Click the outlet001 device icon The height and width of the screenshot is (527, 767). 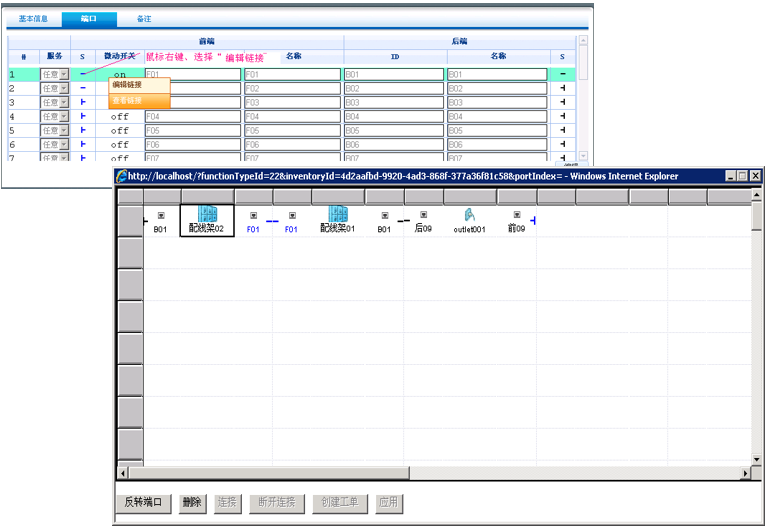coord(469,215)
